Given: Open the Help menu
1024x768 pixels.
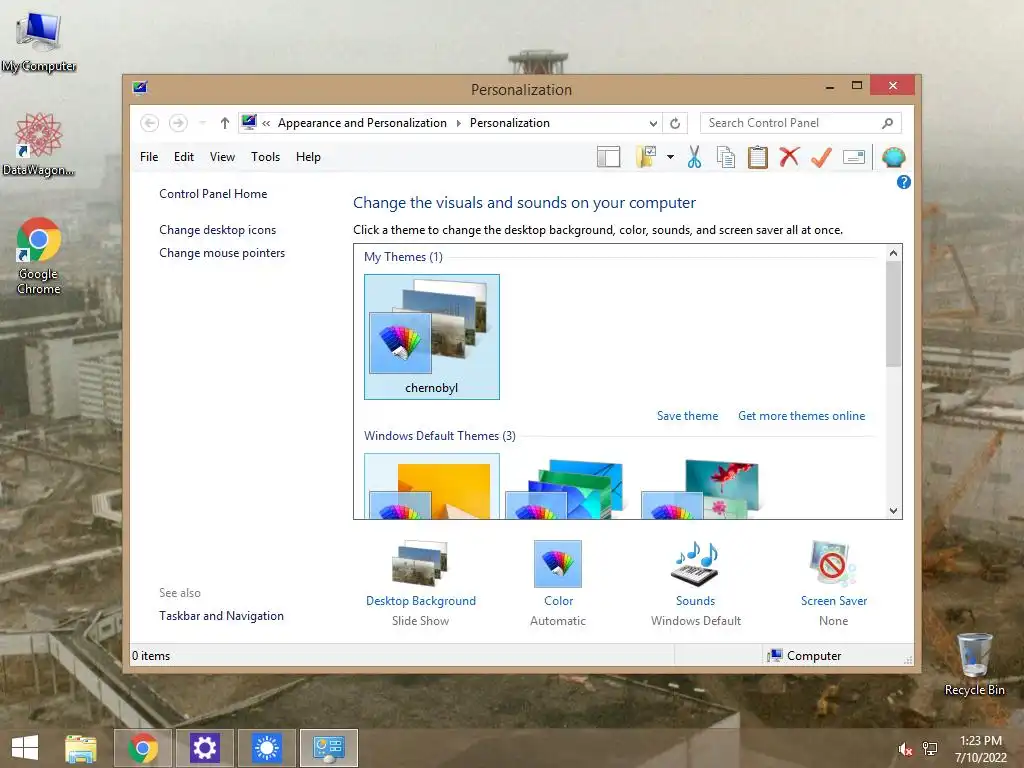Looking at the screenshot, I should 308,157.
